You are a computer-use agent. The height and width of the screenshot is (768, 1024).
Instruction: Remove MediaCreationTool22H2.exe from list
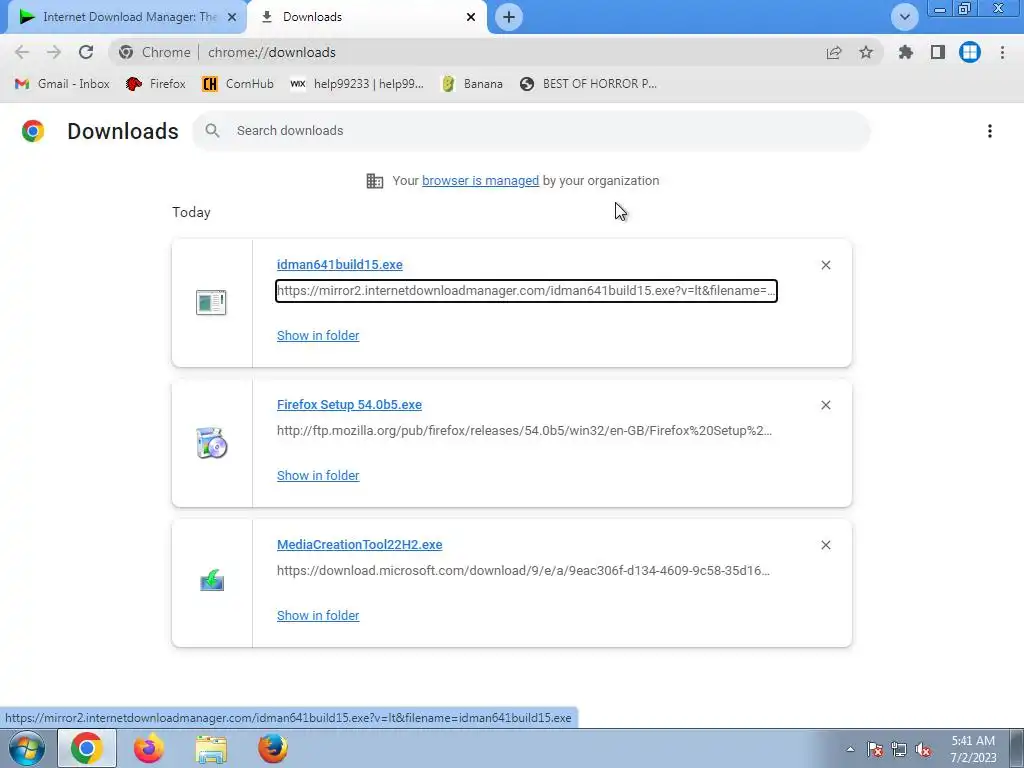click(825, 545)
